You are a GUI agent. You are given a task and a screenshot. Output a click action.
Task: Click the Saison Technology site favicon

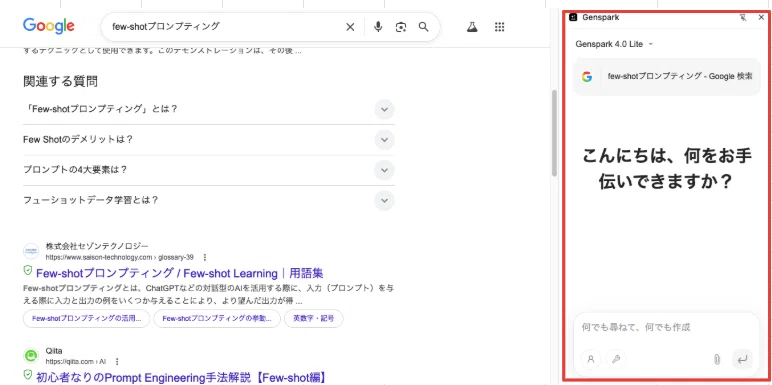31,251
